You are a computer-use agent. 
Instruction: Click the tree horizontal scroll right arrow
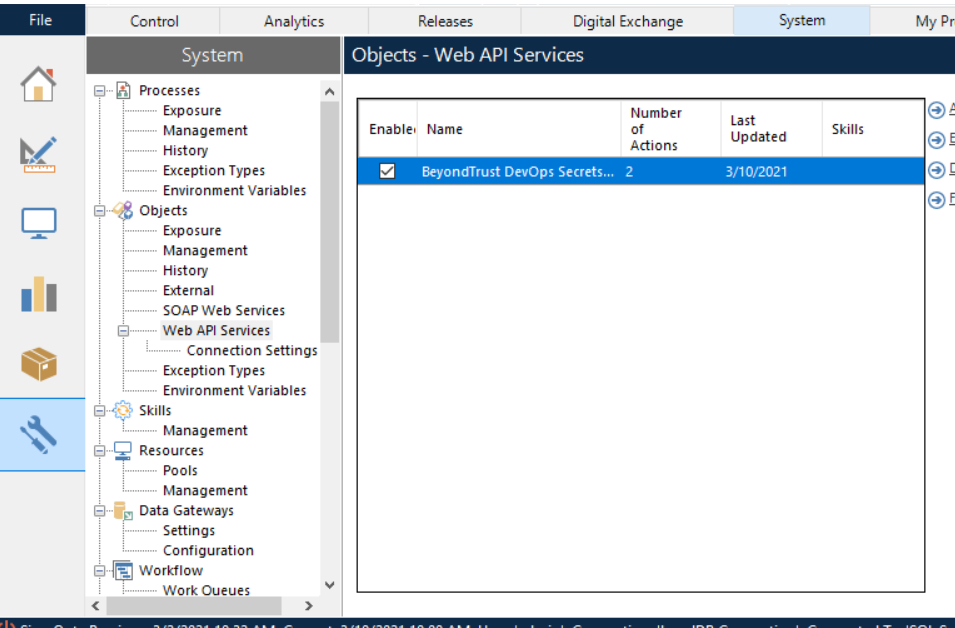(308, 605)
